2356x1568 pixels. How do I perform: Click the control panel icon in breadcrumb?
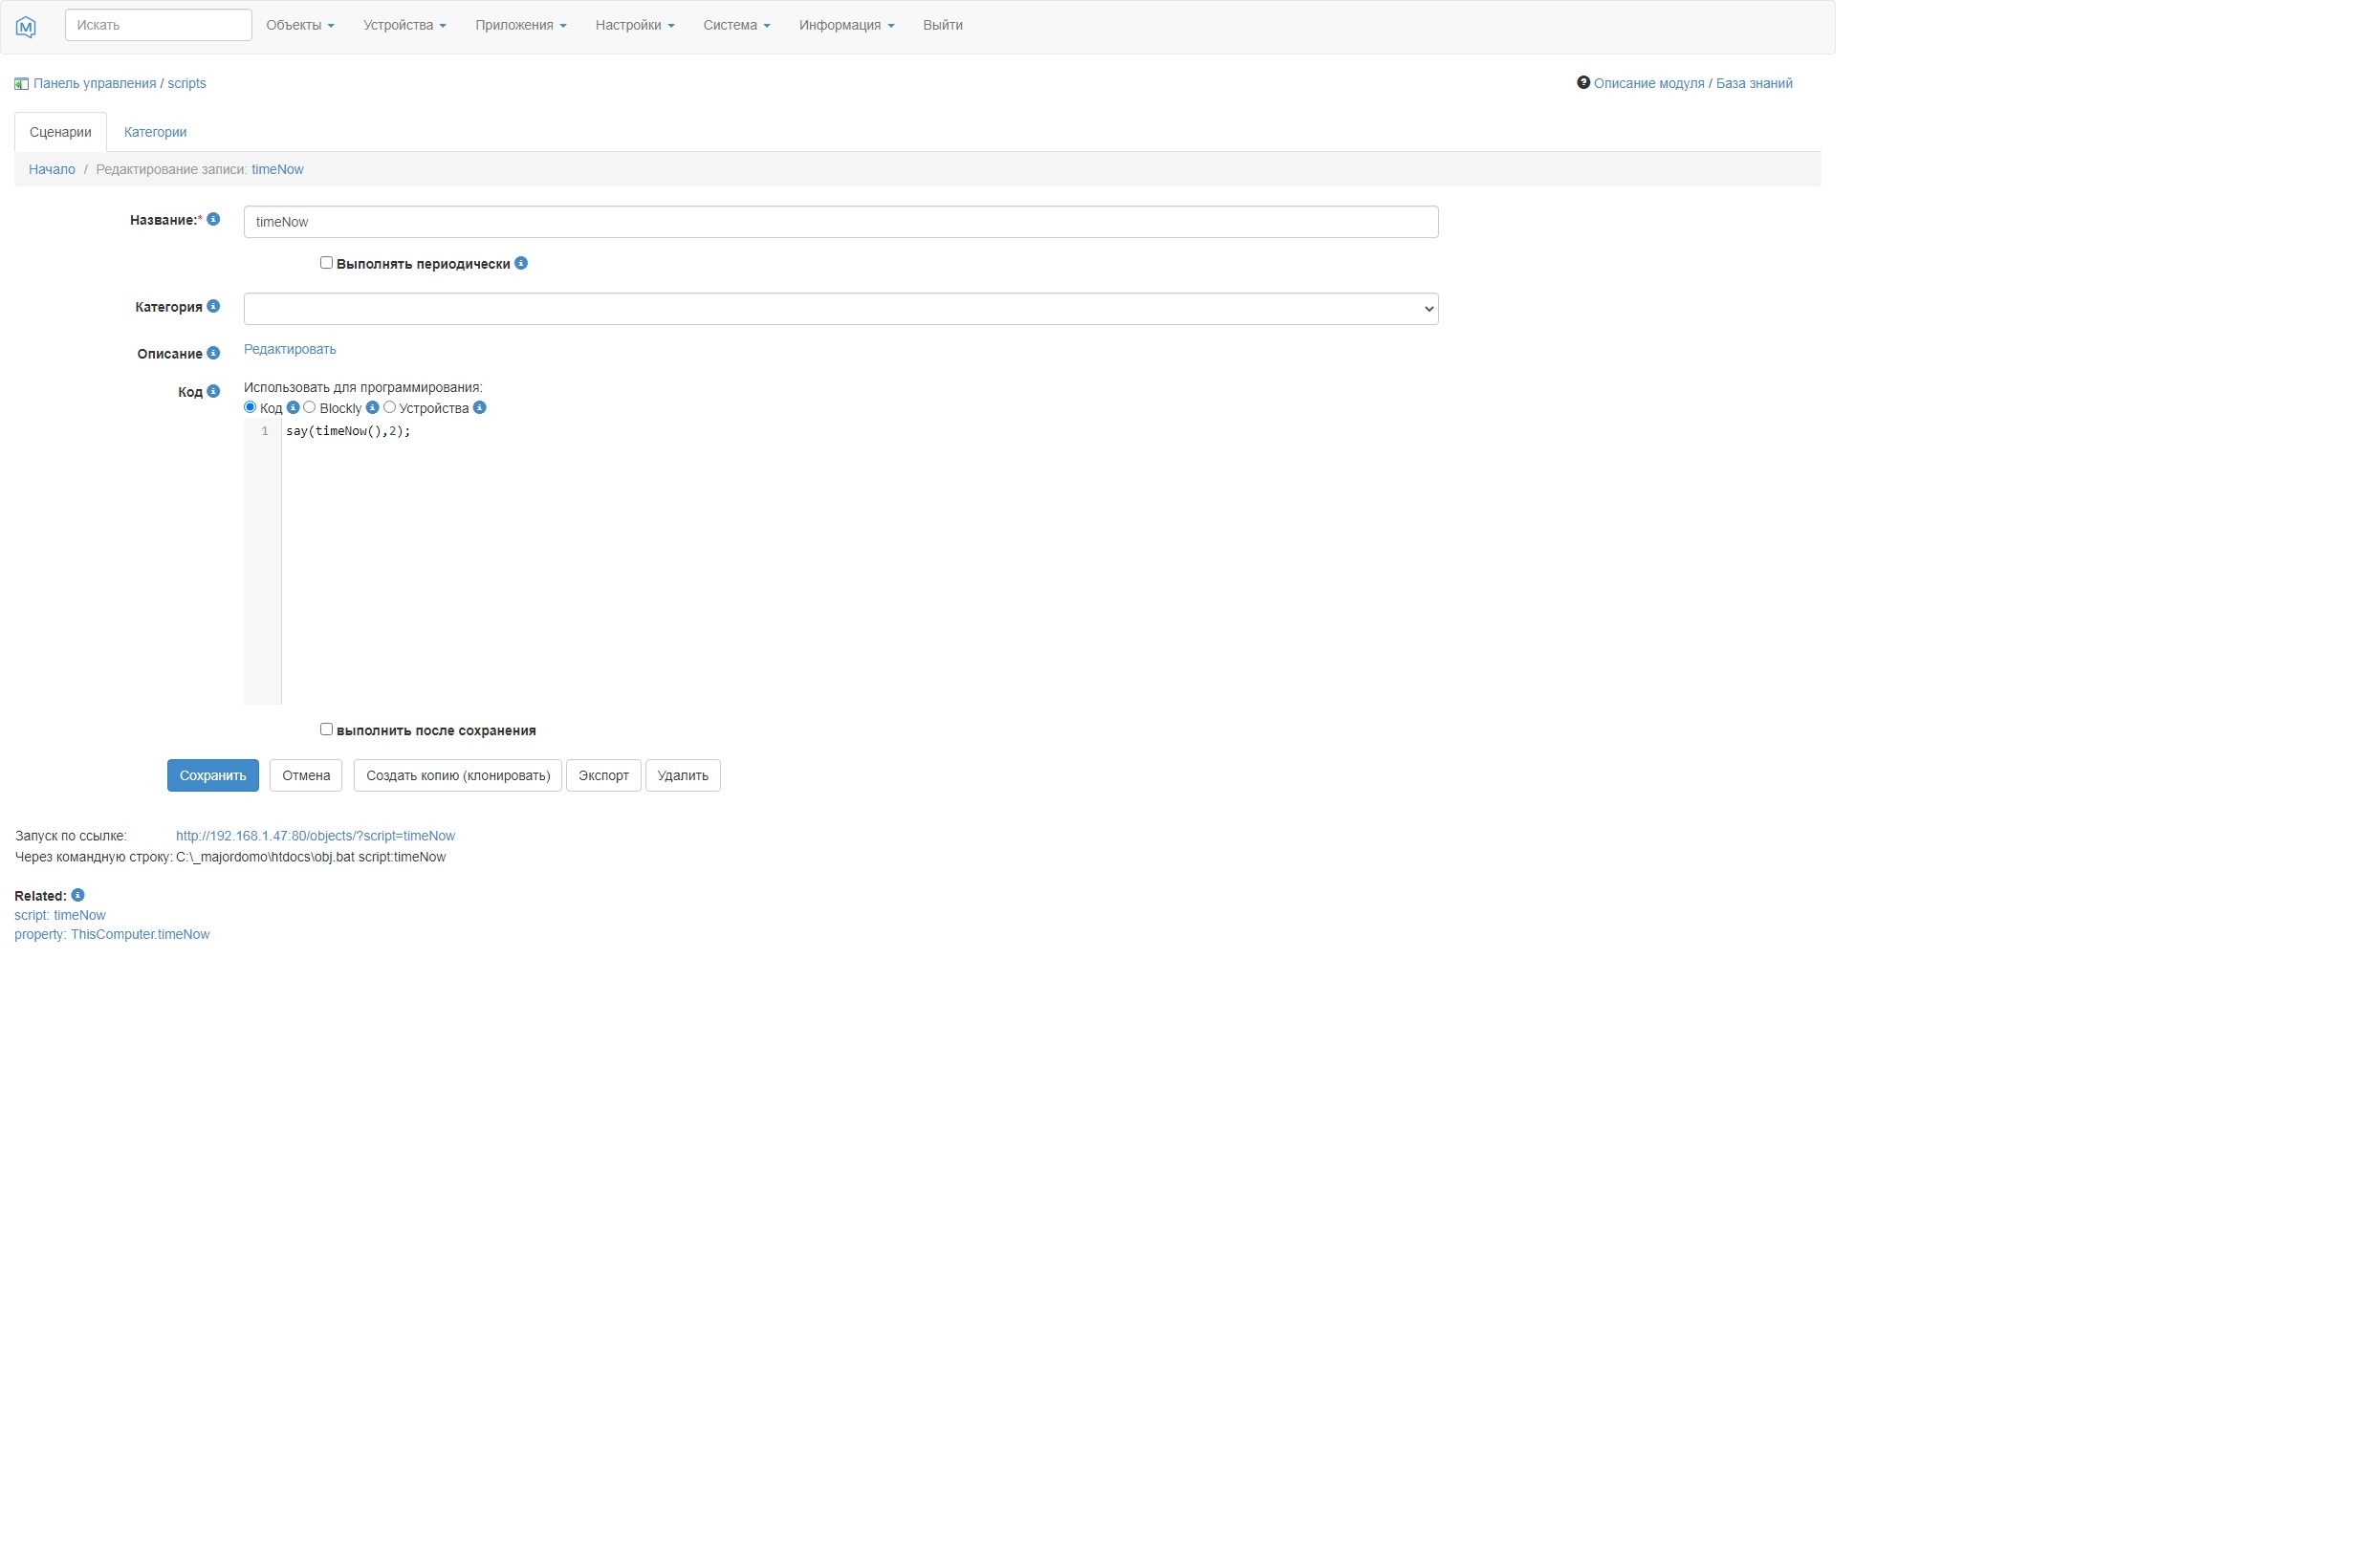pos(21,84)
